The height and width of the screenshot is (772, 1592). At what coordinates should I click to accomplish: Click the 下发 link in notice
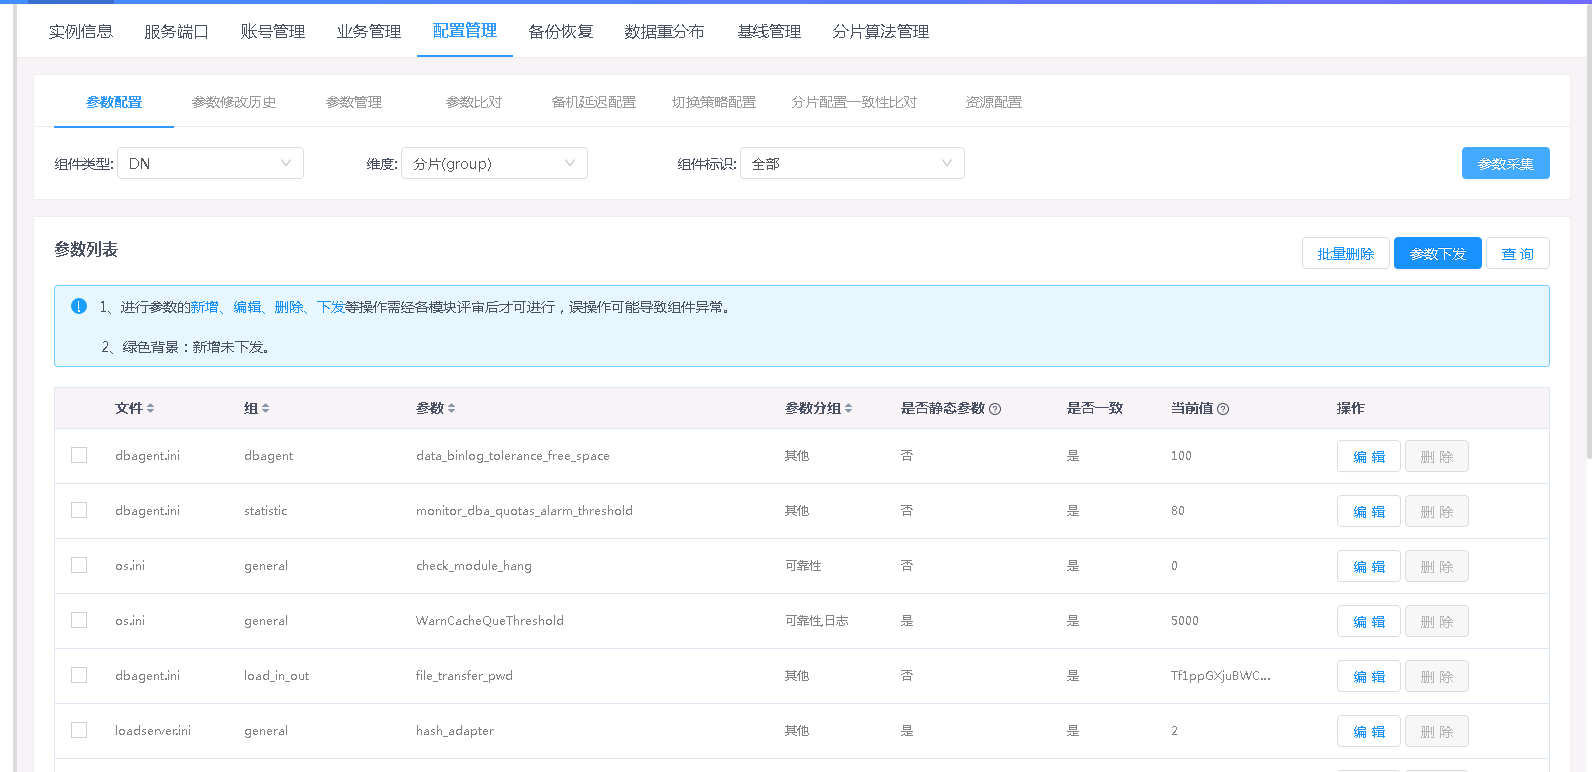[x=331, y=307]
